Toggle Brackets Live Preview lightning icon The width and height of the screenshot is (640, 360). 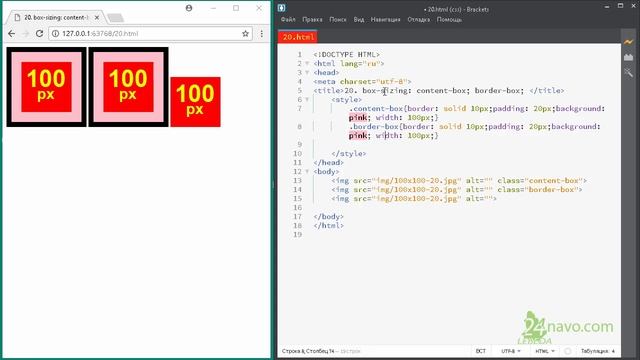(x=628, y=42)
